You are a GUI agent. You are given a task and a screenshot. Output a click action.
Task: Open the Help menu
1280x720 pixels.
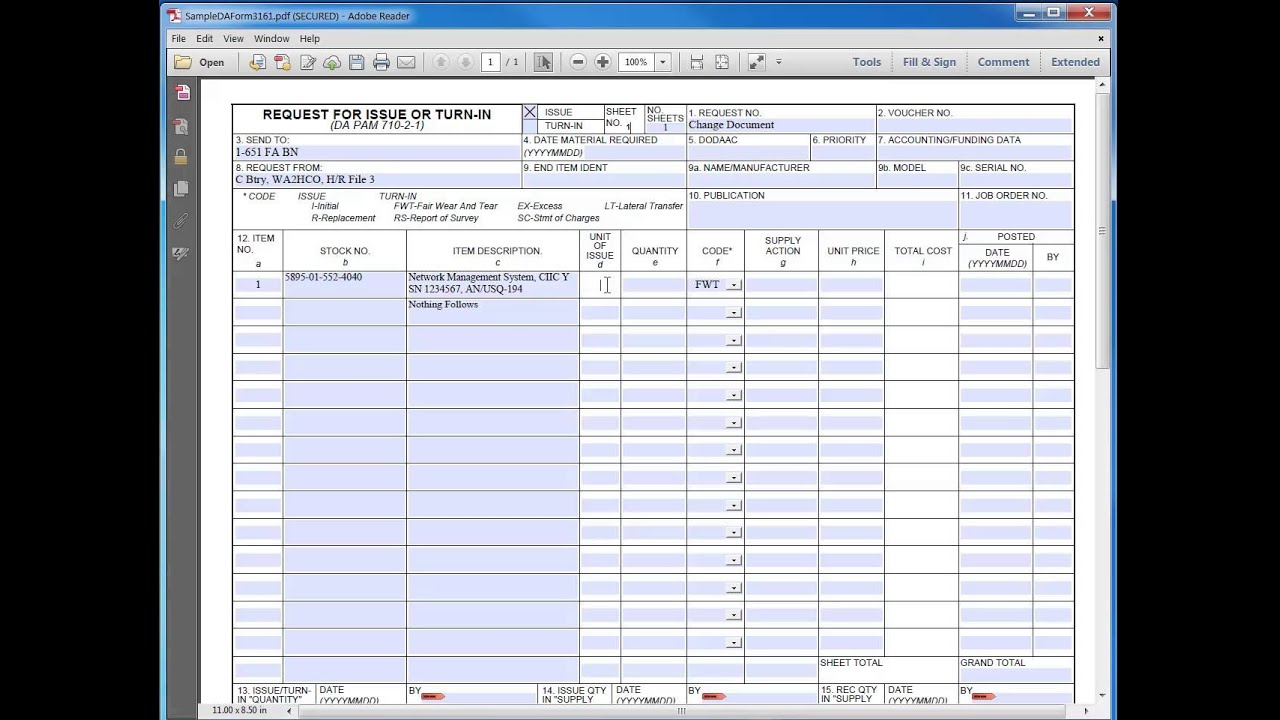pyautogui.click(x=310, y=39)
